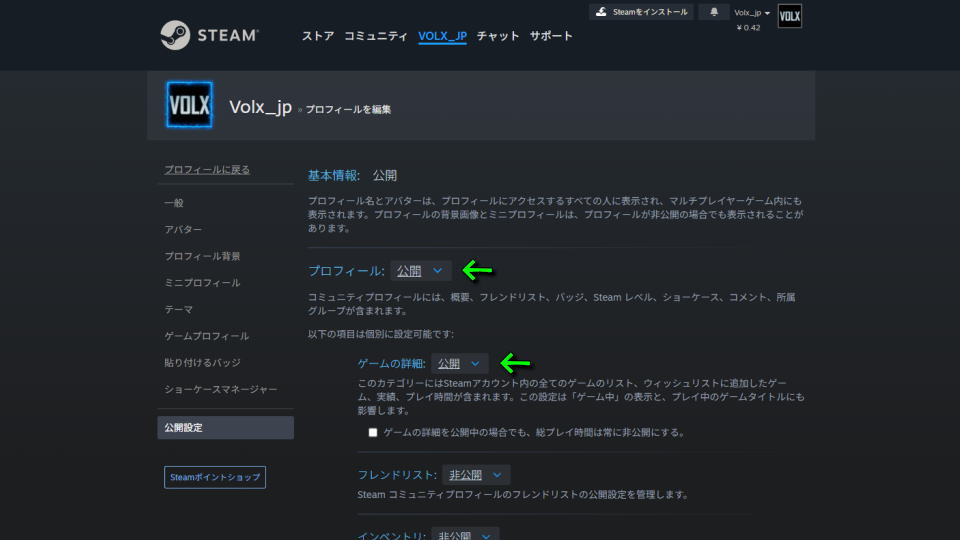Click the Volx_jp profile name heading
The height and width of the screenshot is (540, 960).
[260, 107]
